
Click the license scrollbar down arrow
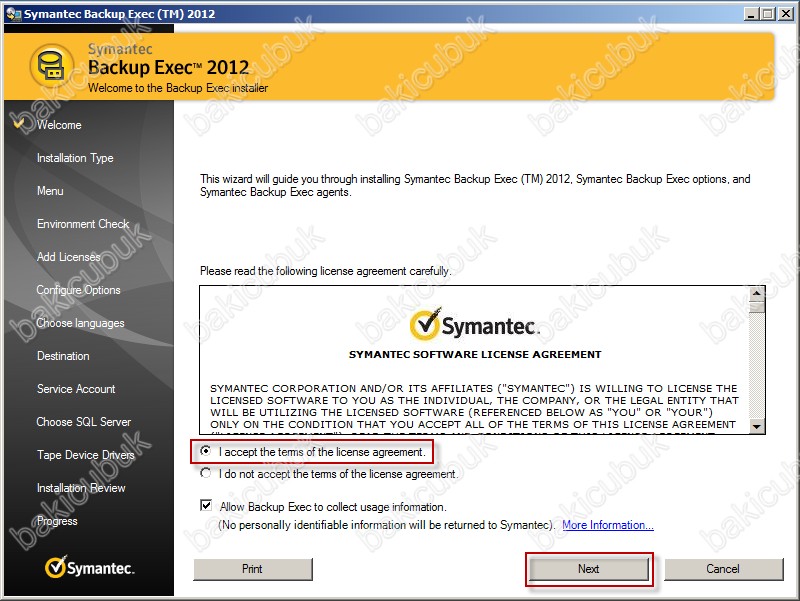click(757, 427)
